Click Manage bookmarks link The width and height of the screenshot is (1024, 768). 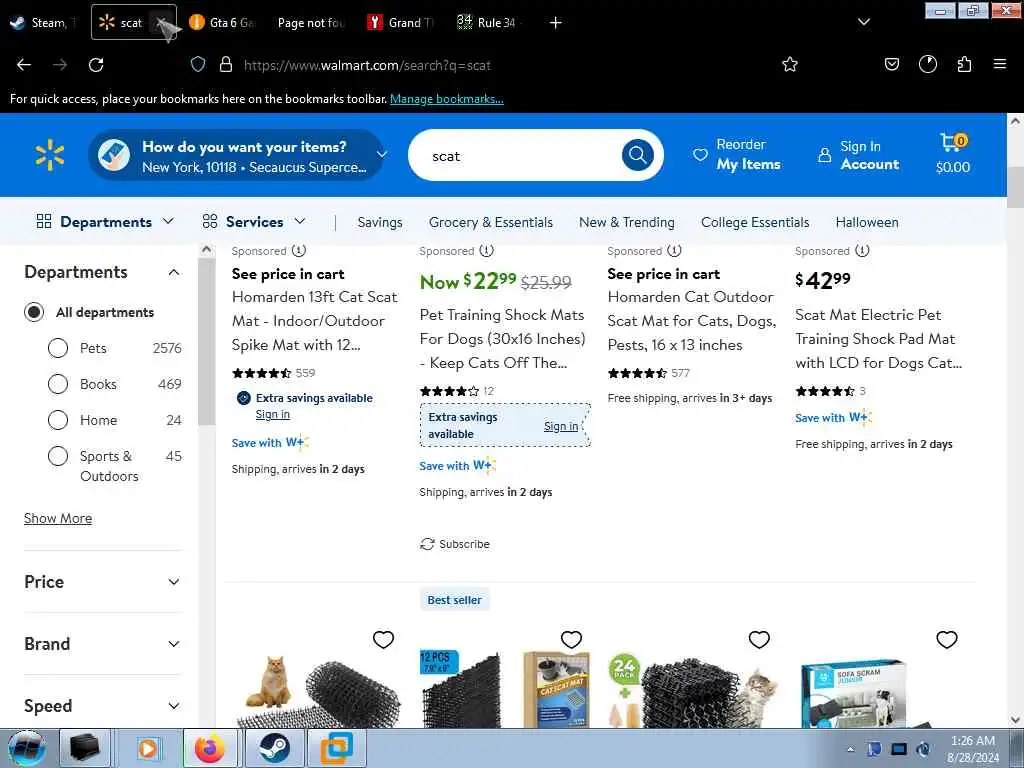pyautogui.click(x=447, y=99)
